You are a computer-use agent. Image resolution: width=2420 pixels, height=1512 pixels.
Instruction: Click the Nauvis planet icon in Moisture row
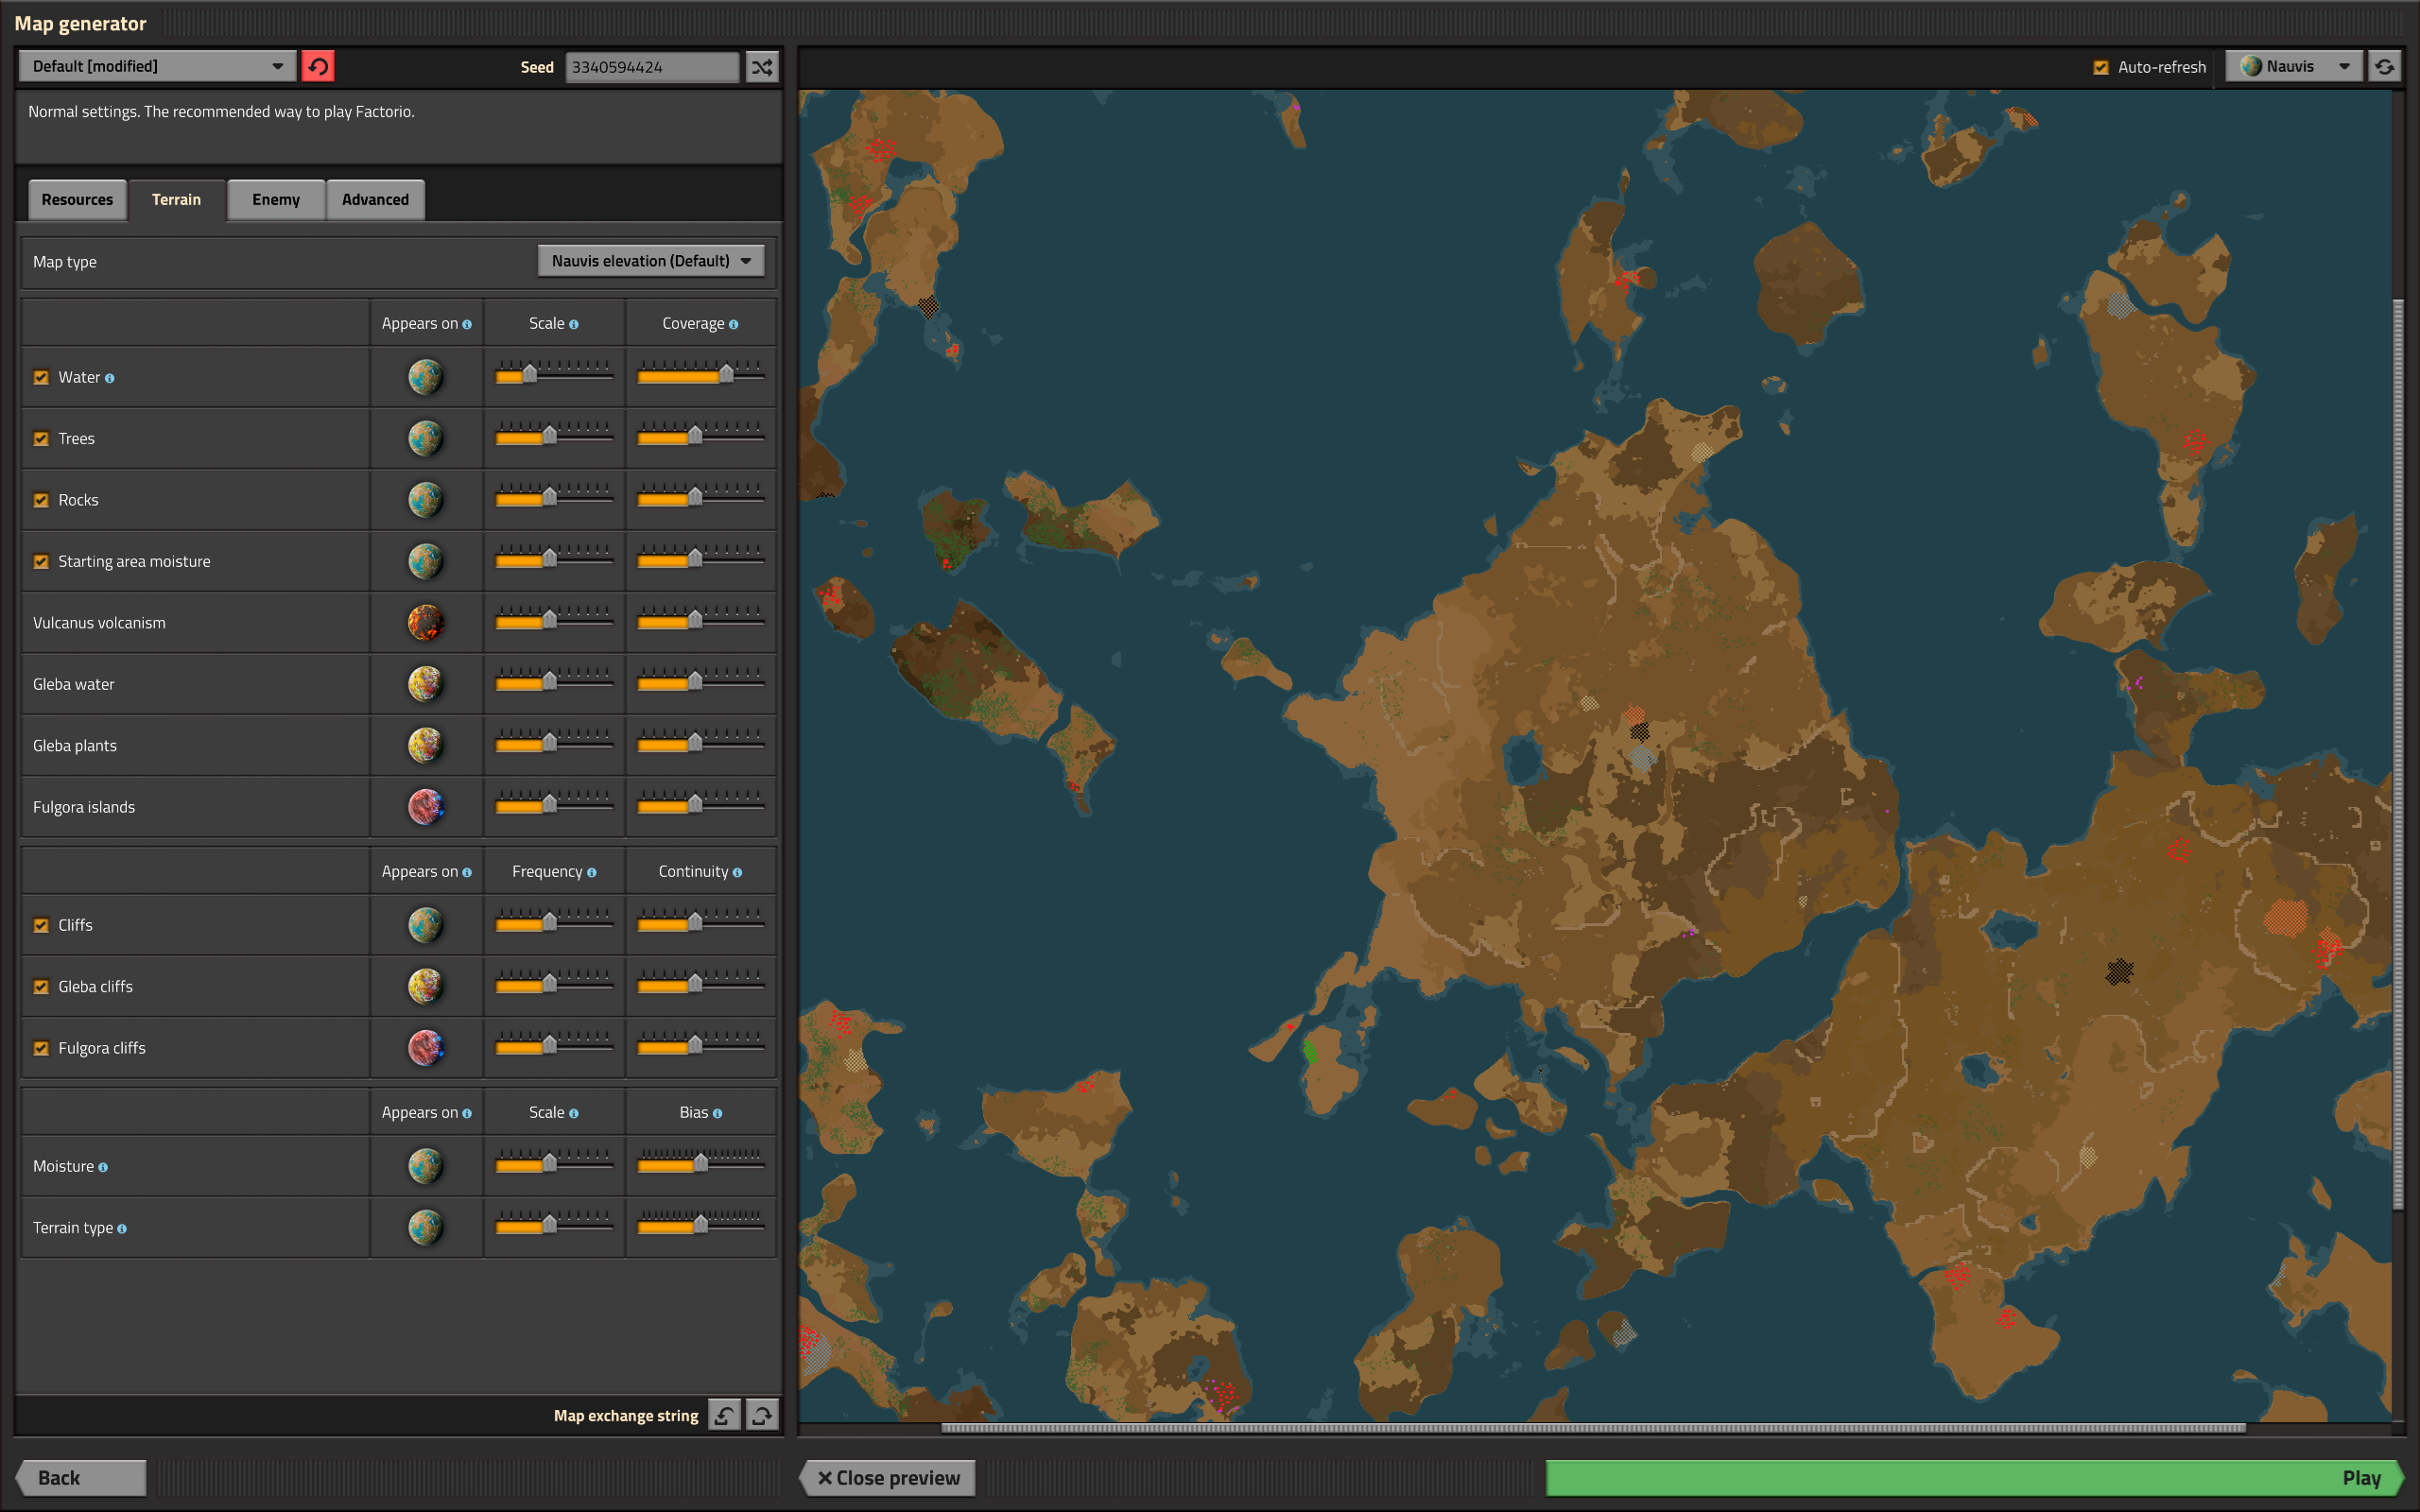pos(425,1166)
